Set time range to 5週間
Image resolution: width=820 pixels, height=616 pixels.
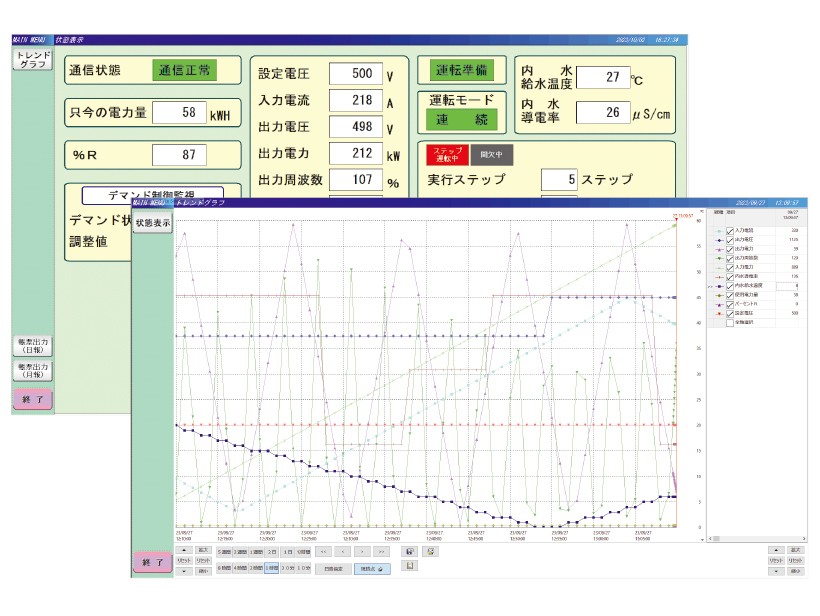pos(224,552)
